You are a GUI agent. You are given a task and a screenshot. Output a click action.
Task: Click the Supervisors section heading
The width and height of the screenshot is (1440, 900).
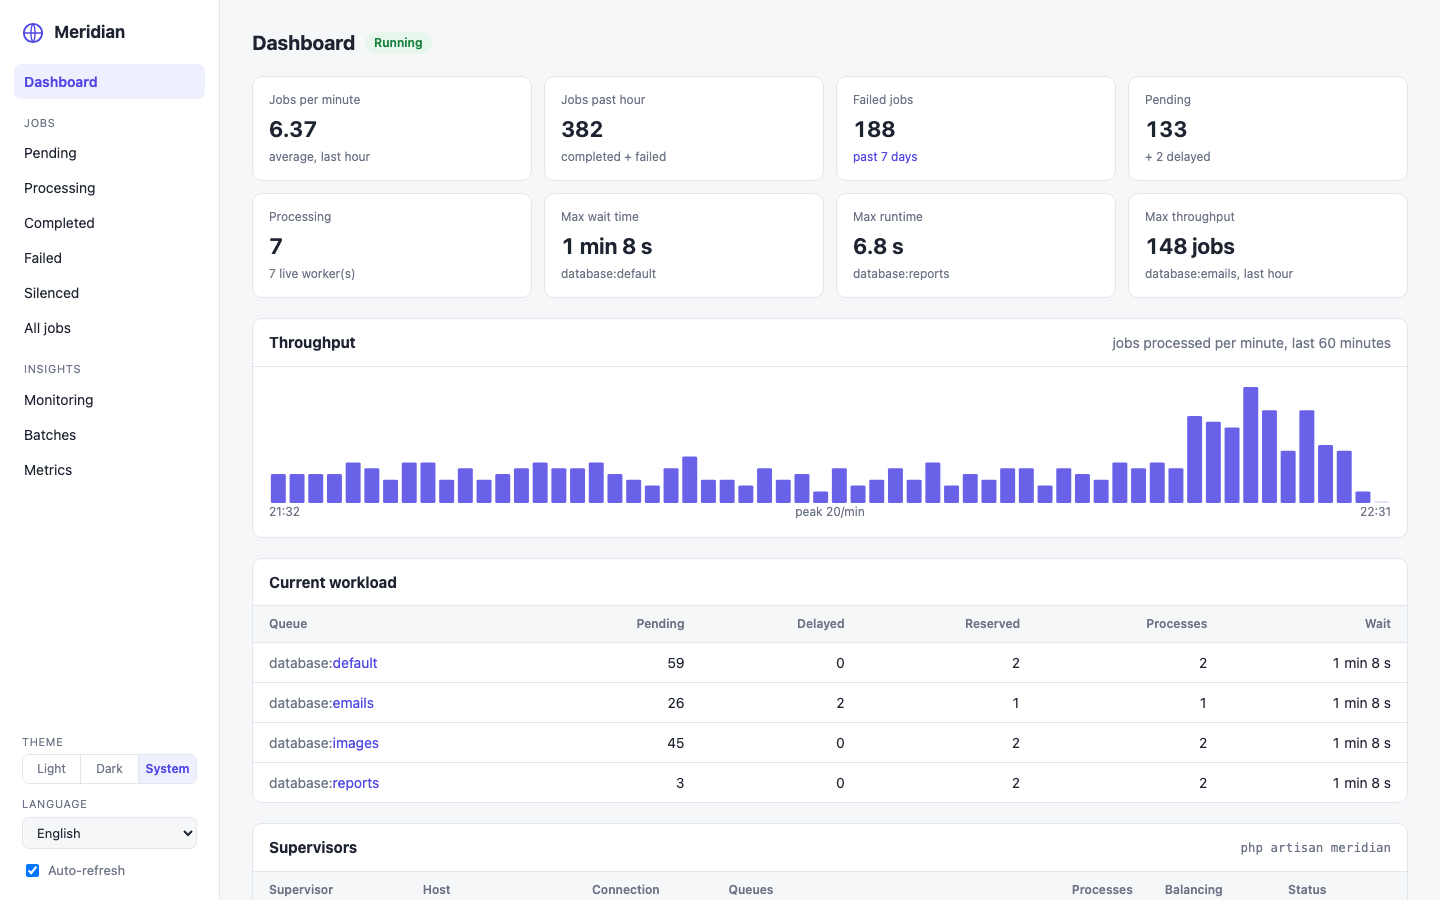tap(313, 848)
